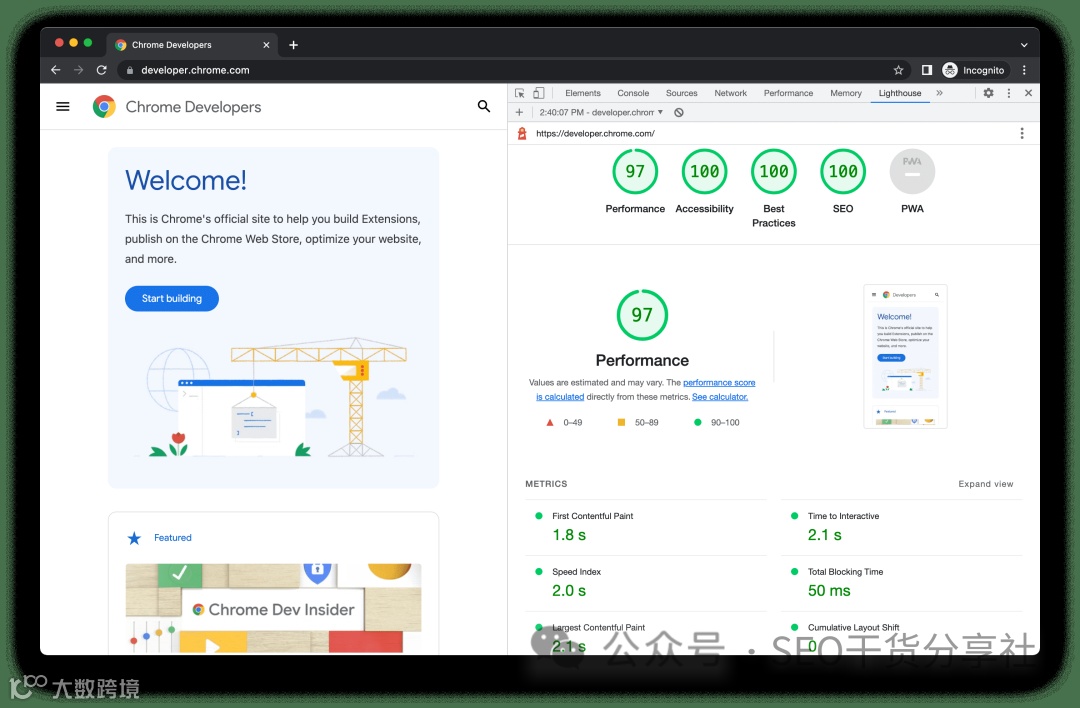
Task: Click the browser back arrow
Action: tap(56, 70)
